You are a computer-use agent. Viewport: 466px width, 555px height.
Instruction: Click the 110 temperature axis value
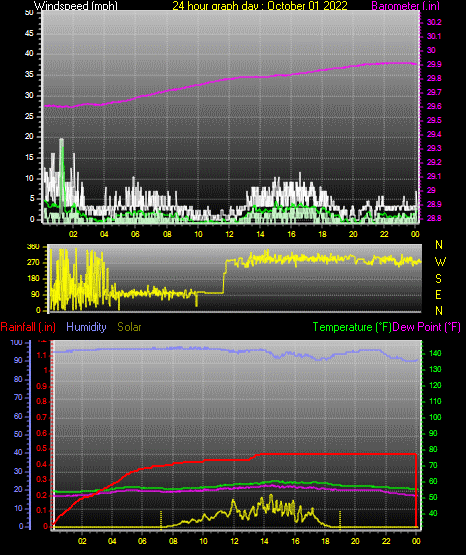(435, 401)
